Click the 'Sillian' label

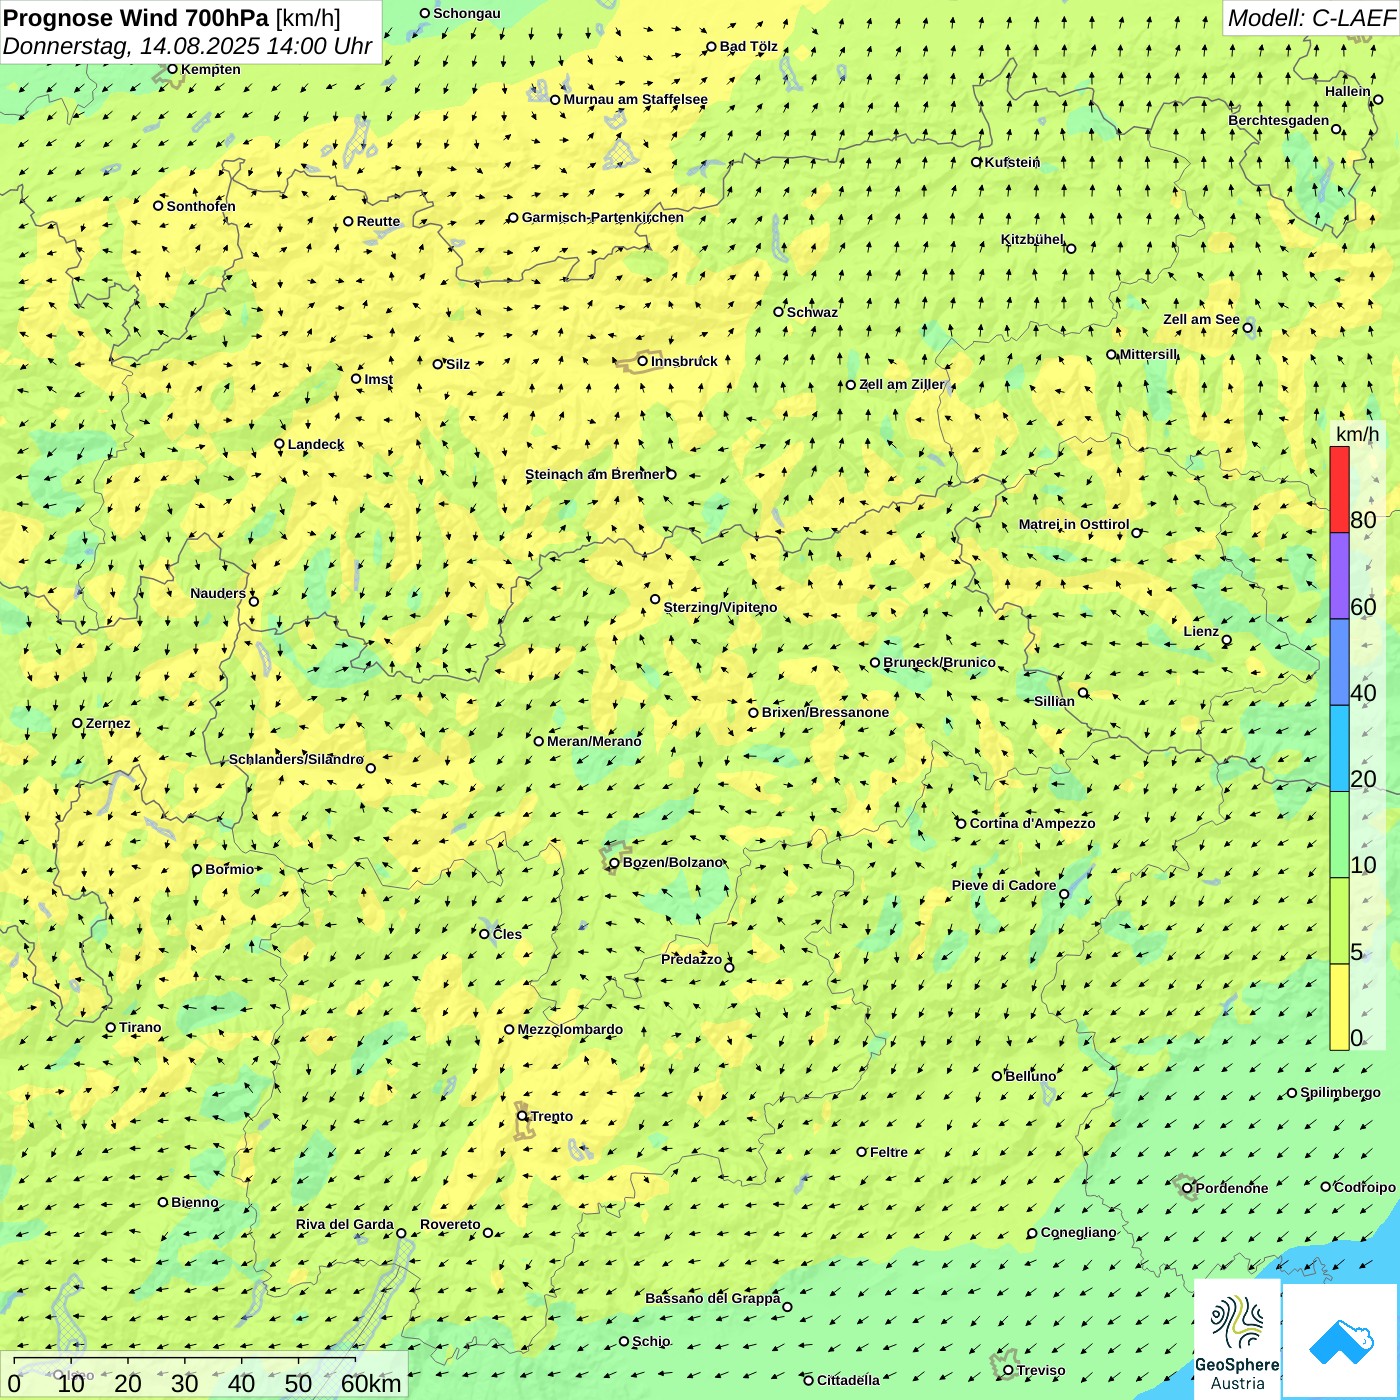tap(1054, 701)
